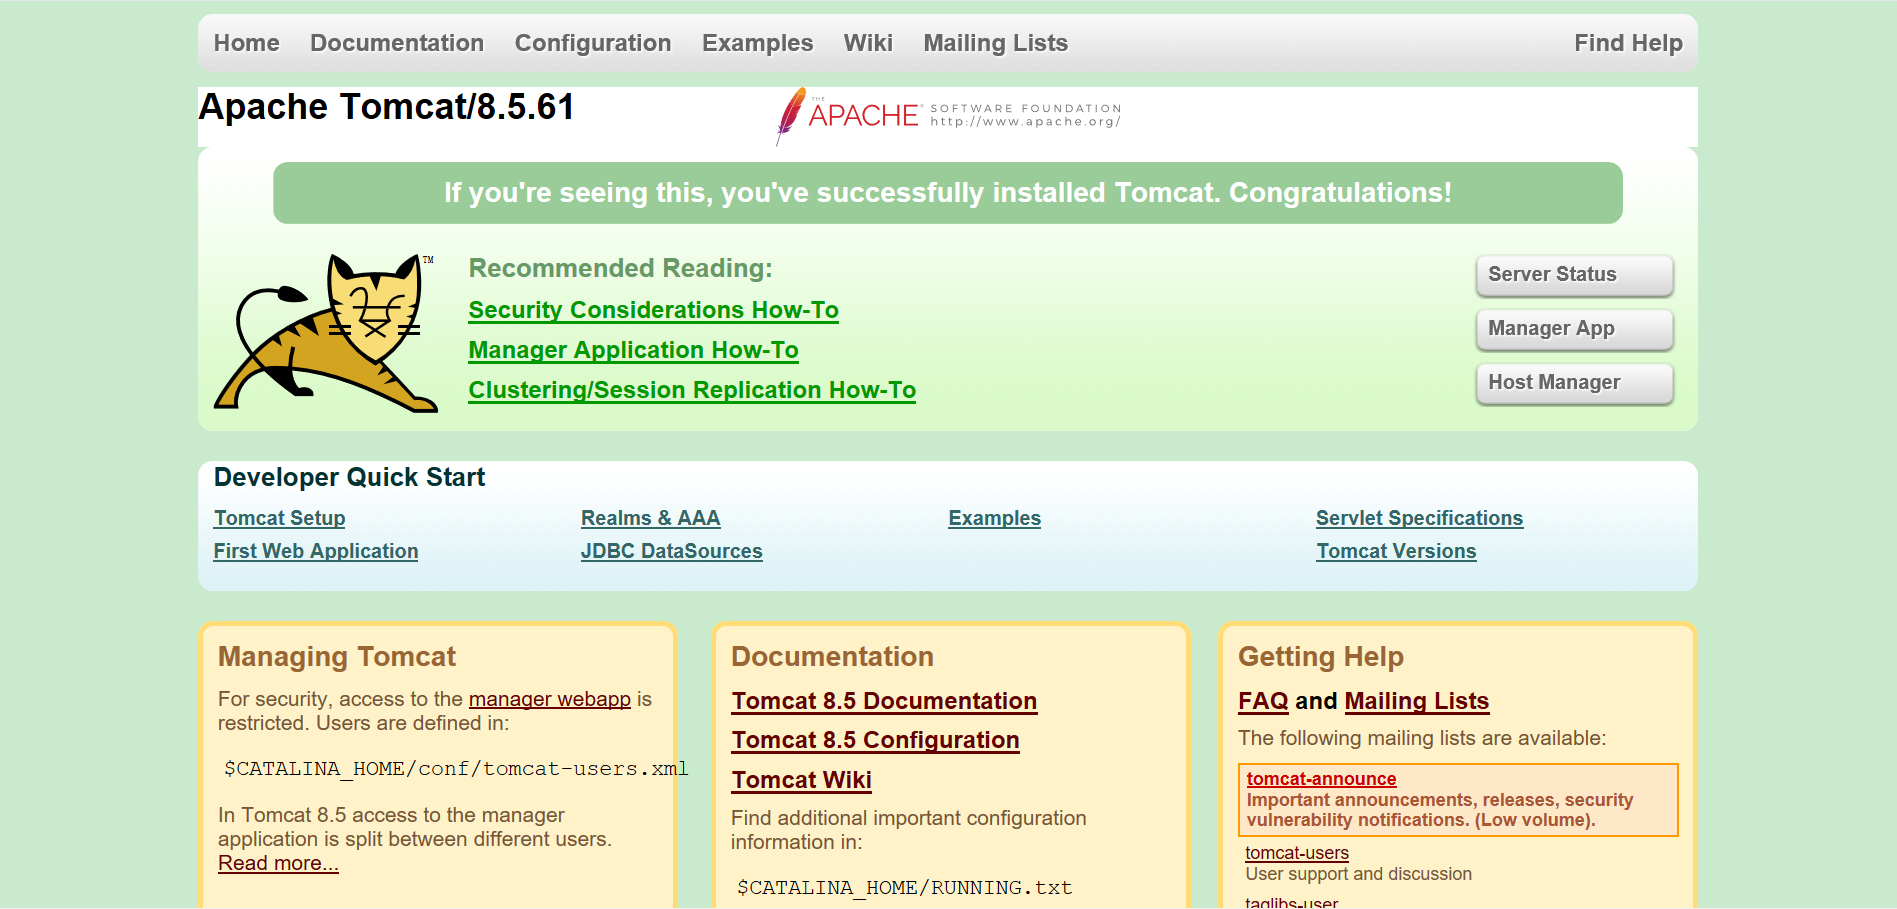The height and width of the screenshot is (909, 1897).
Task: Click the tomcat-announce mailing list link
Action: pyautogui.click(x=1321, y=779)
